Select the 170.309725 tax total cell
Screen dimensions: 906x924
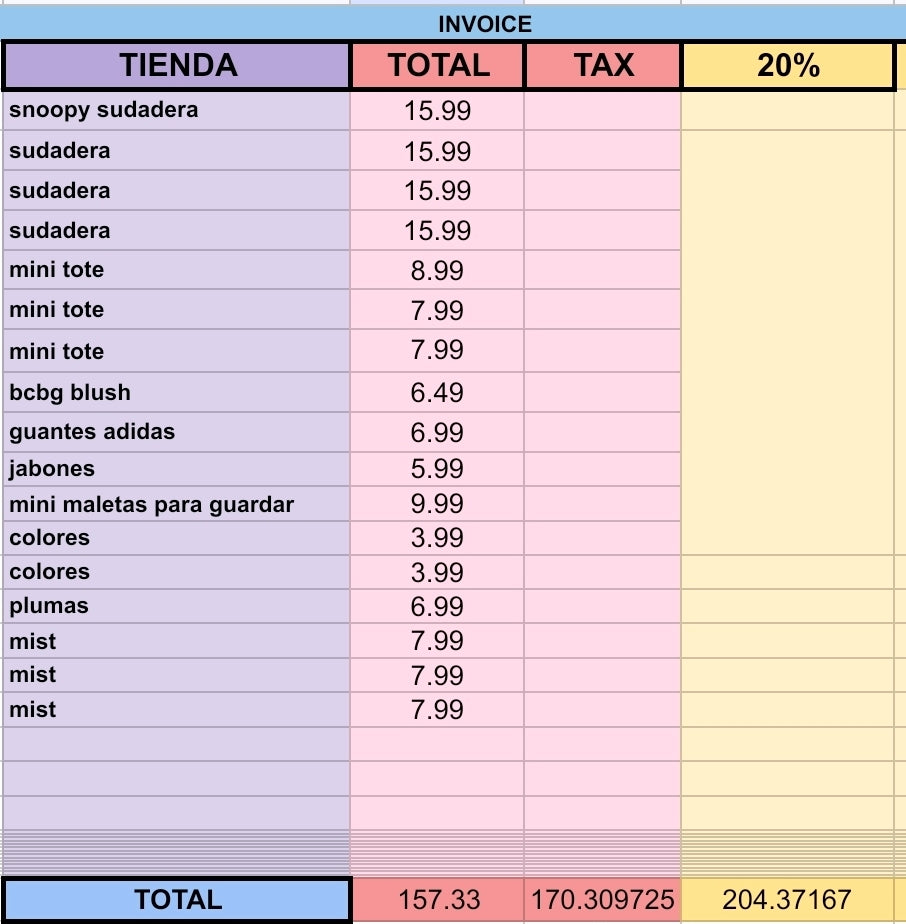tap(602, 899)
